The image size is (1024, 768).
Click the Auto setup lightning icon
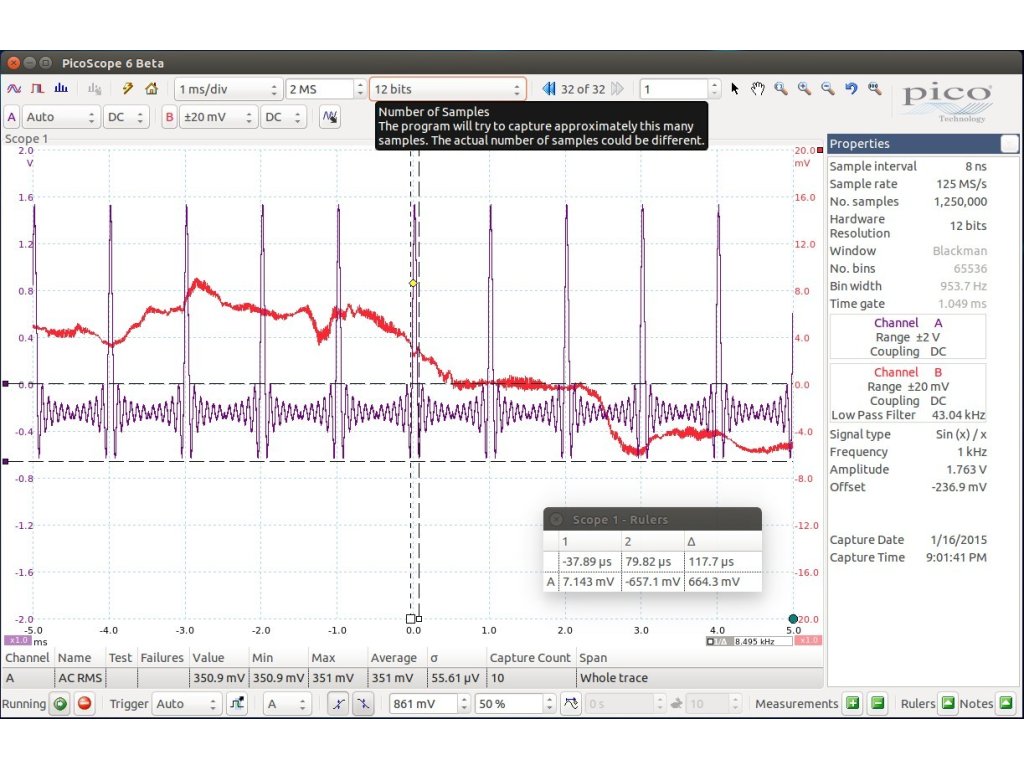point(128,89)
